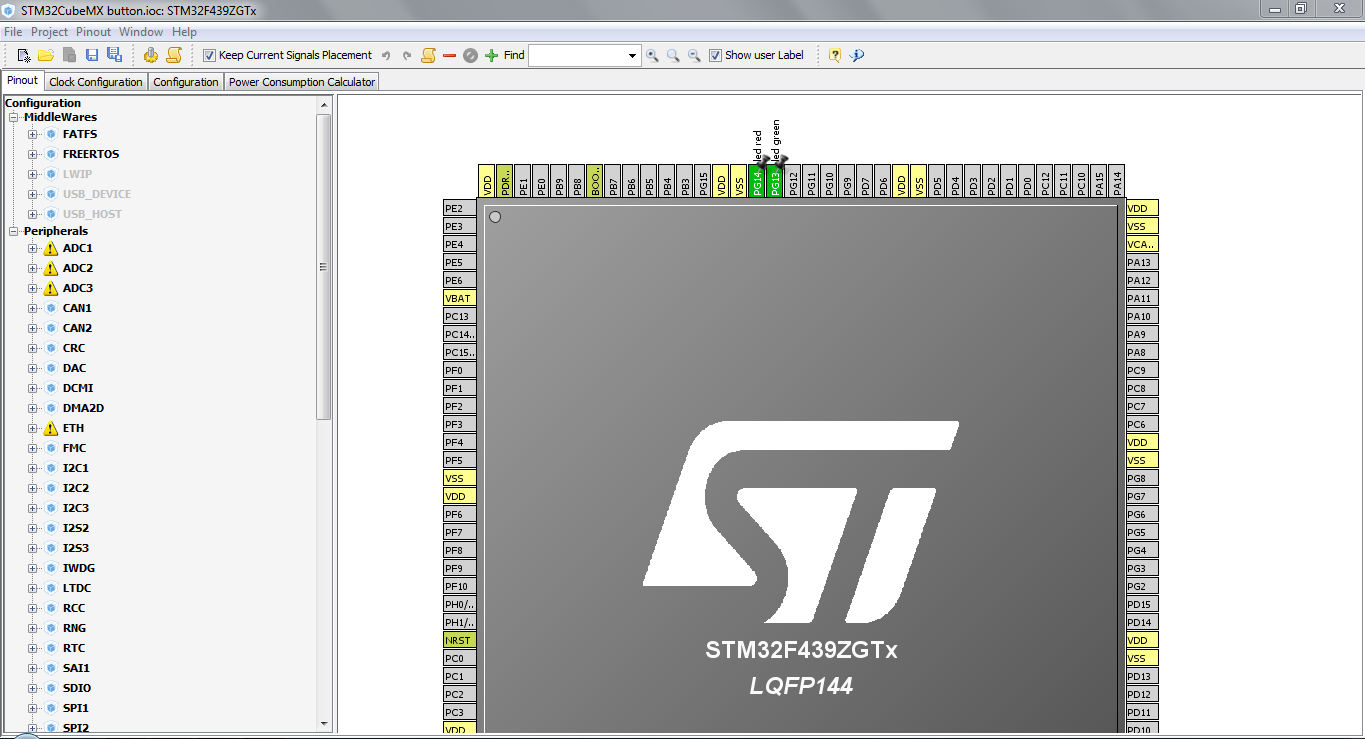Click the cube icon next to FREERTOS
The width and height of the screenshot is (1365, 739).
[51, 154]
